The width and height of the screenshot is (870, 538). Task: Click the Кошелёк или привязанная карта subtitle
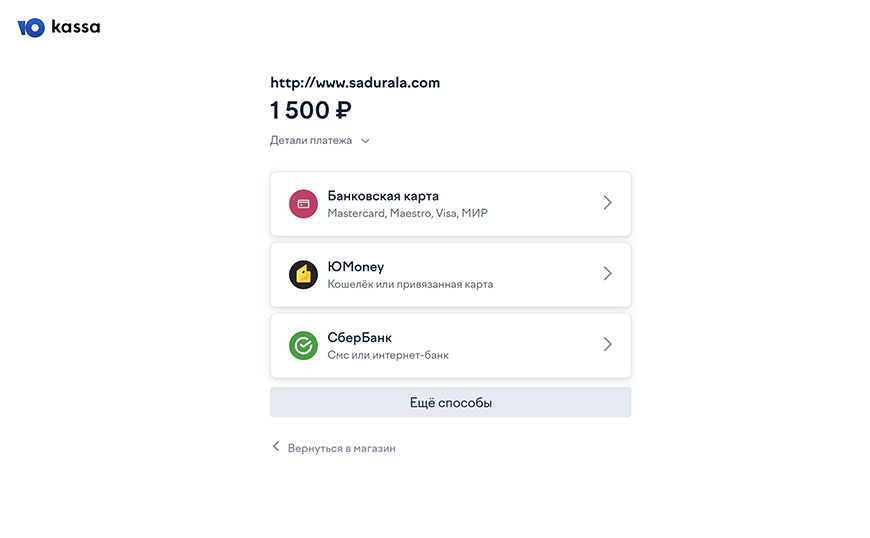click(410, 284)
